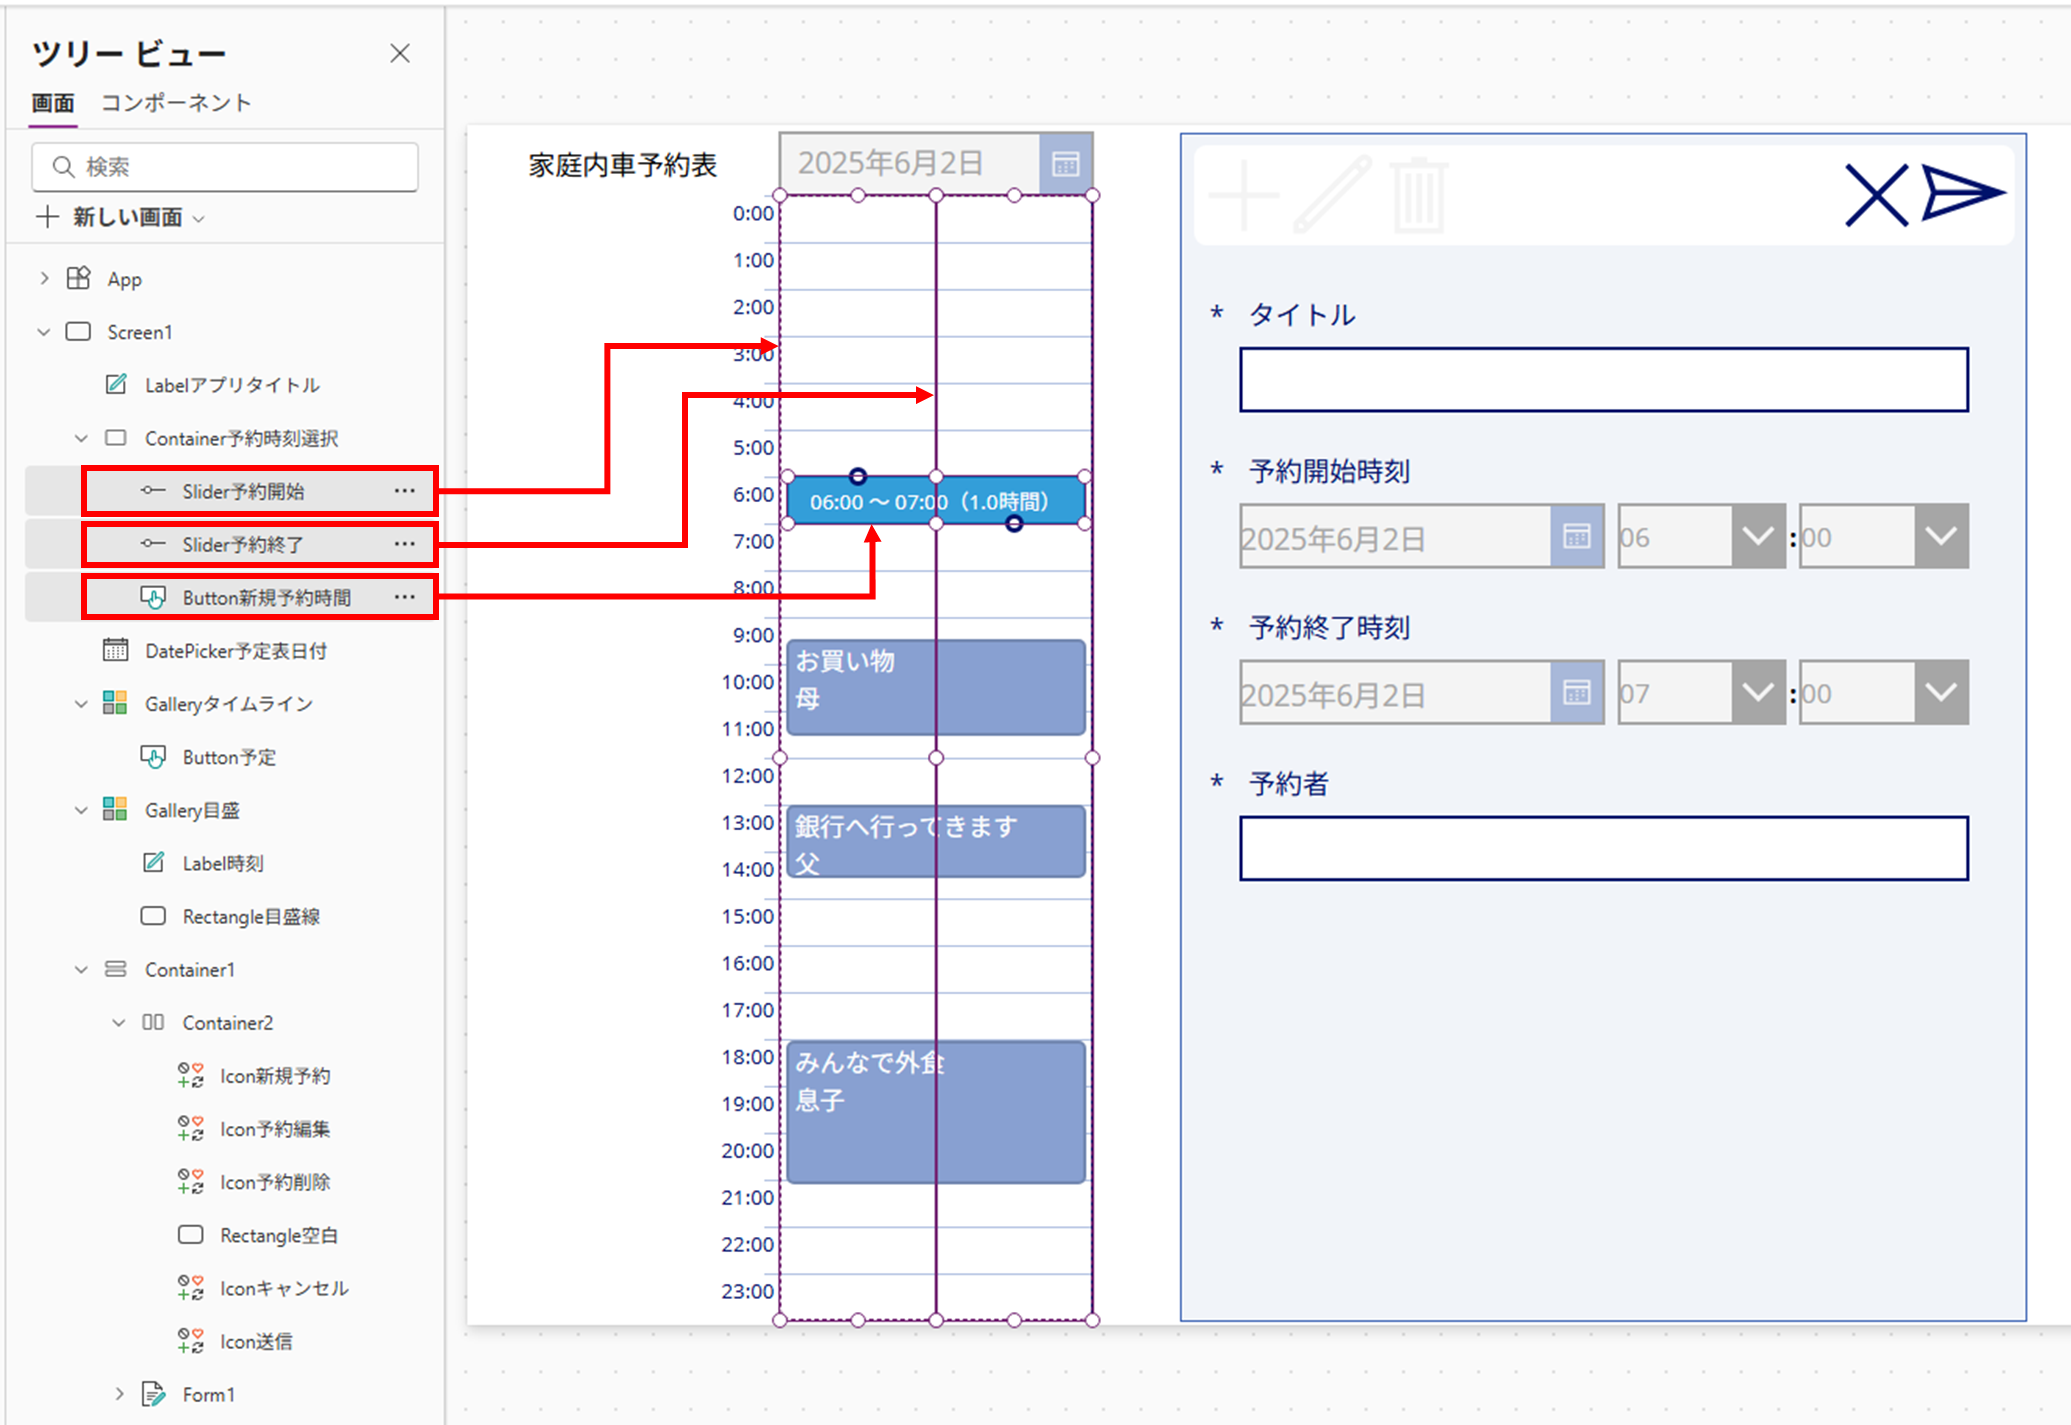Close the tree view panel
The height and width of the screenshot is (1425, 2071).
[400, 53]
